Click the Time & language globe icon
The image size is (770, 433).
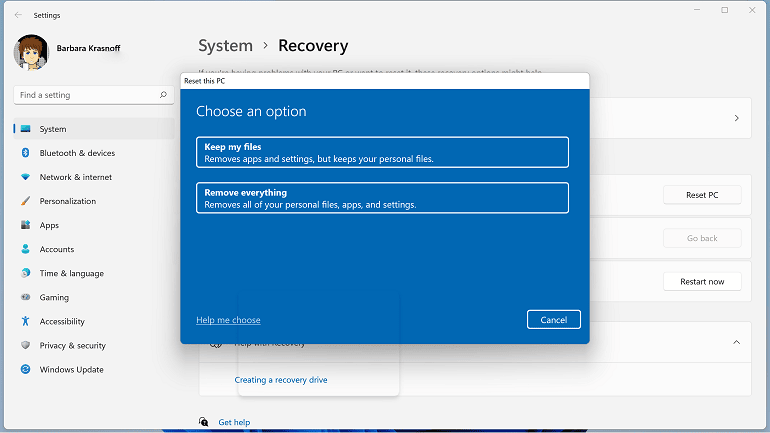tap(26, 273)
